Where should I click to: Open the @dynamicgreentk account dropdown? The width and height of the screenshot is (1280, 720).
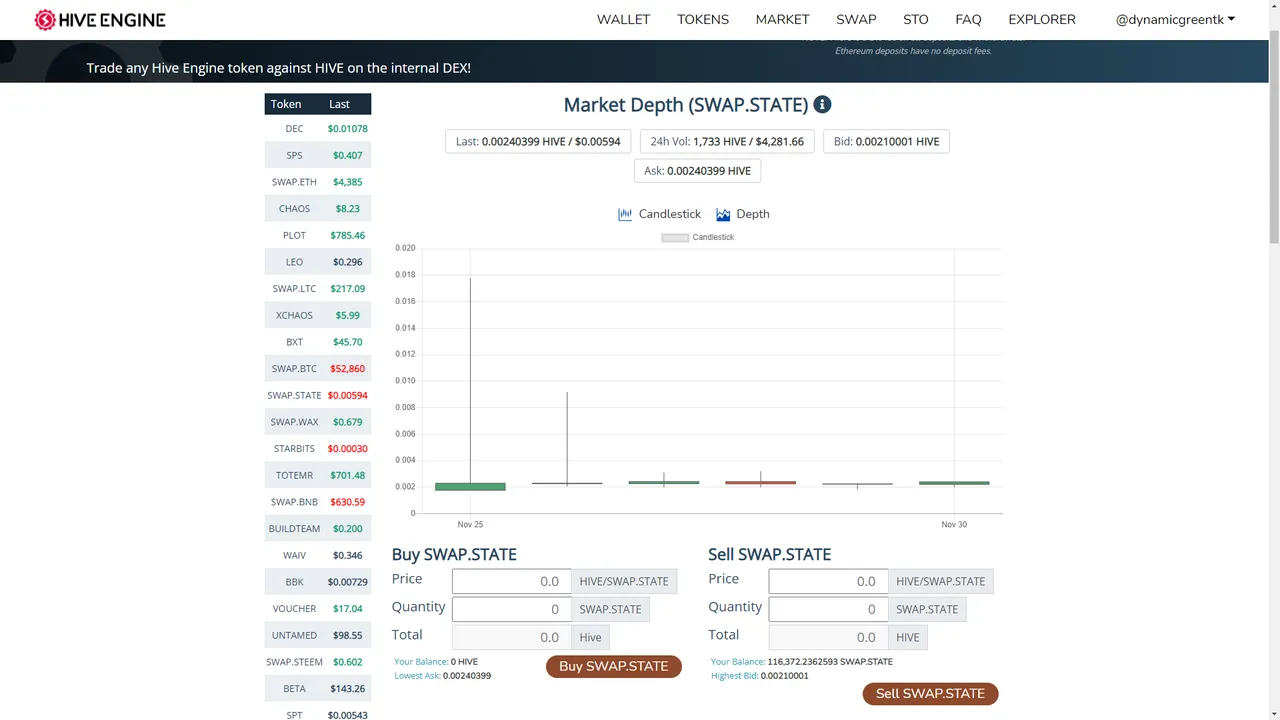[1175, 19]
